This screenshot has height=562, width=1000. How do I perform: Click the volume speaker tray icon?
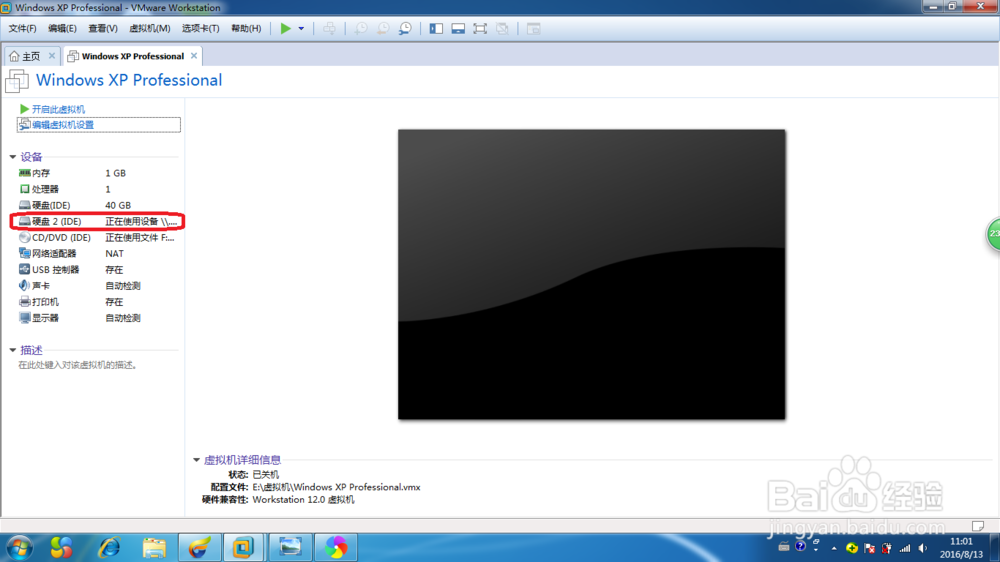point(922,548)
